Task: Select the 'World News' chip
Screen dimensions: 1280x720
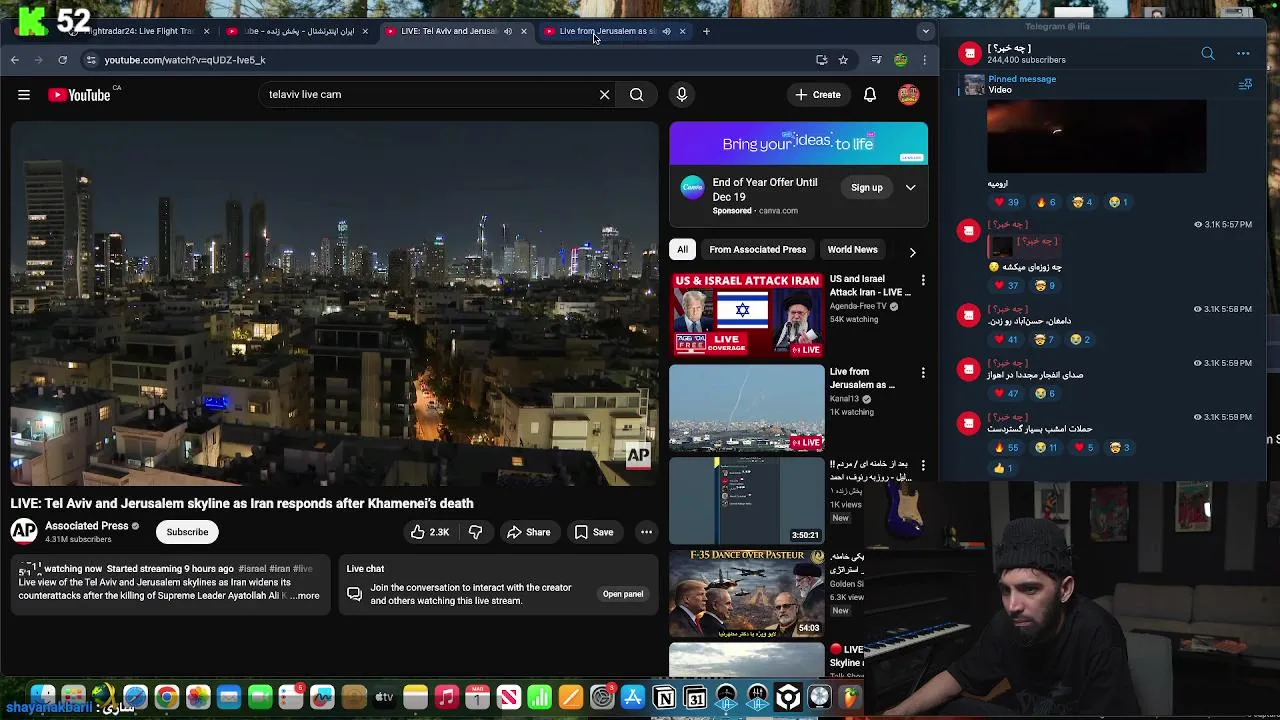Action: [x=852, y=250]
